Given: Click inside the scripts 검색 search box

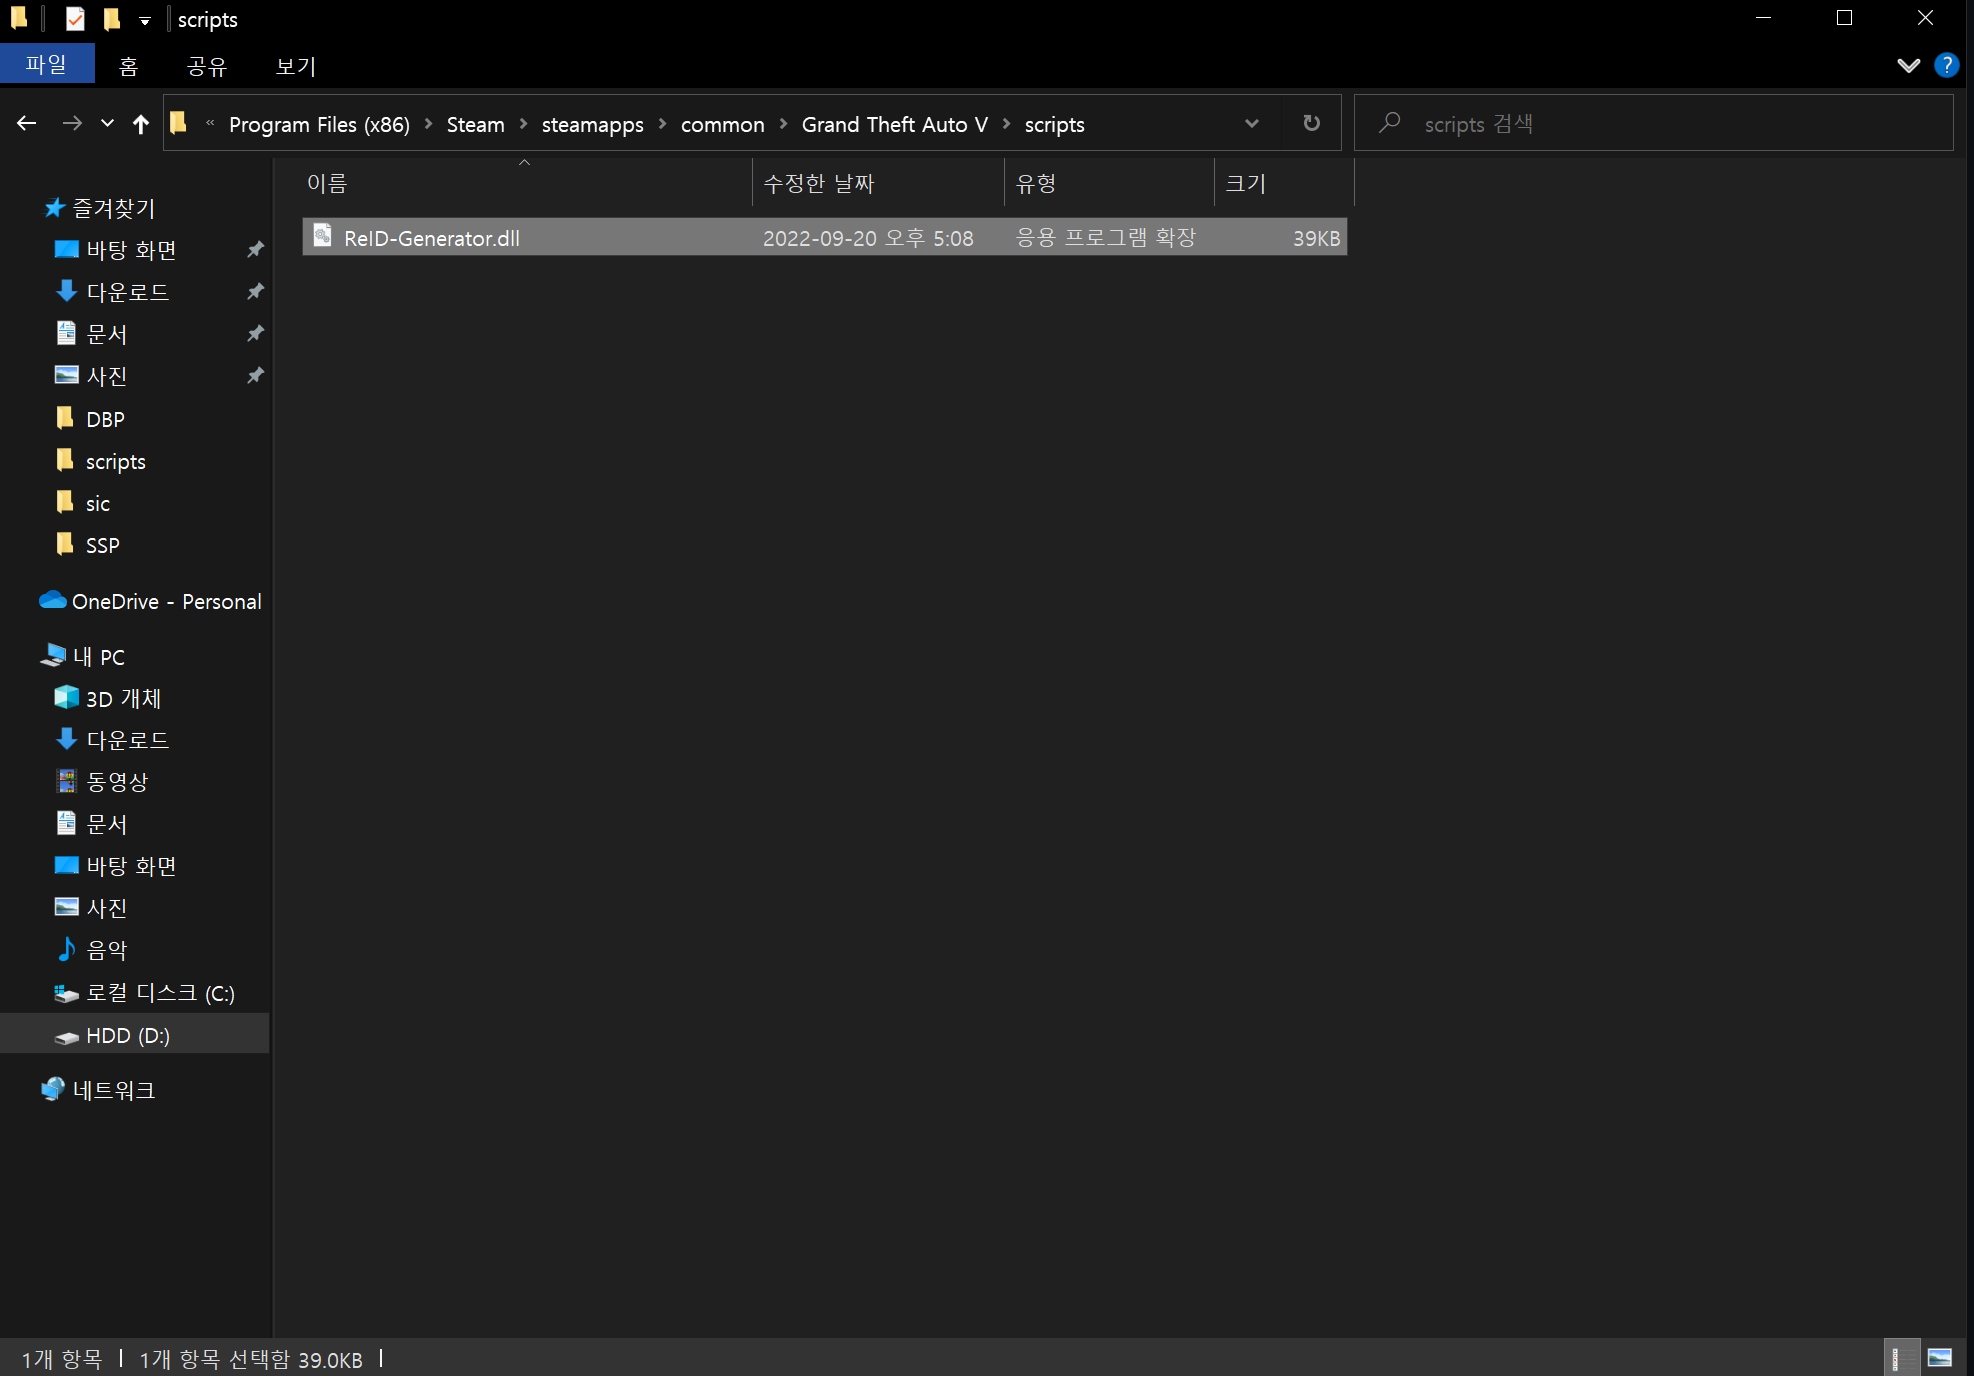Looking at the screenshot, I should pos(1600,123).
